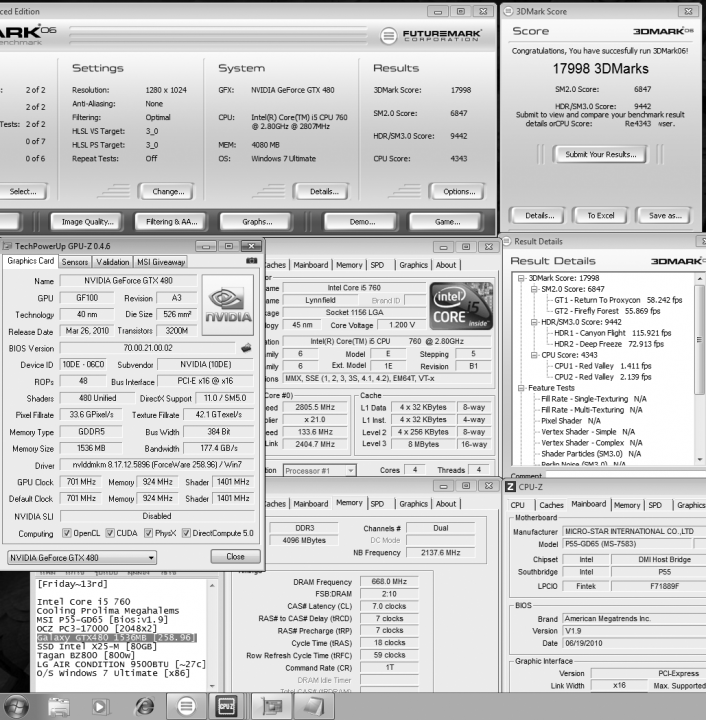The height and width of the screenshot is (720, 706).
Task: Click the Result Details scroll down arrow
Action: pyautogui.click(x=700, y=459)
